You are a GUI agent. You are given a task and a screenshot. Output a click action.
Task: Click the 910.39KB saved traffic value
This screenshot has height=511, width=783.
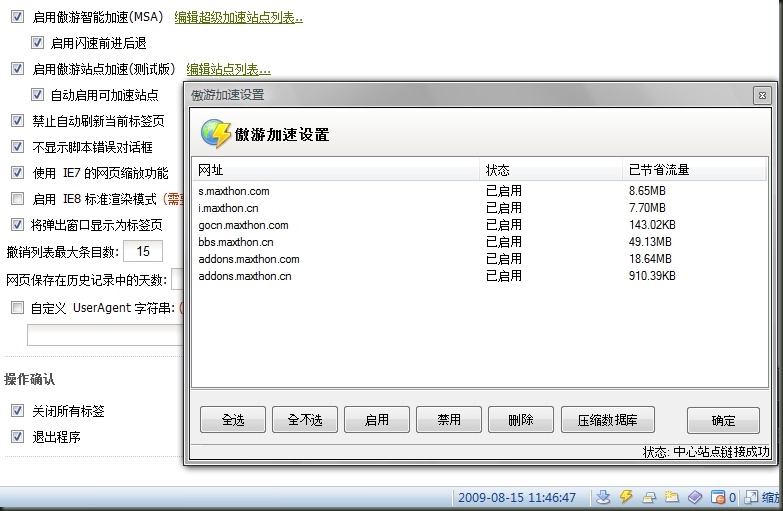(x=652, y=276)
